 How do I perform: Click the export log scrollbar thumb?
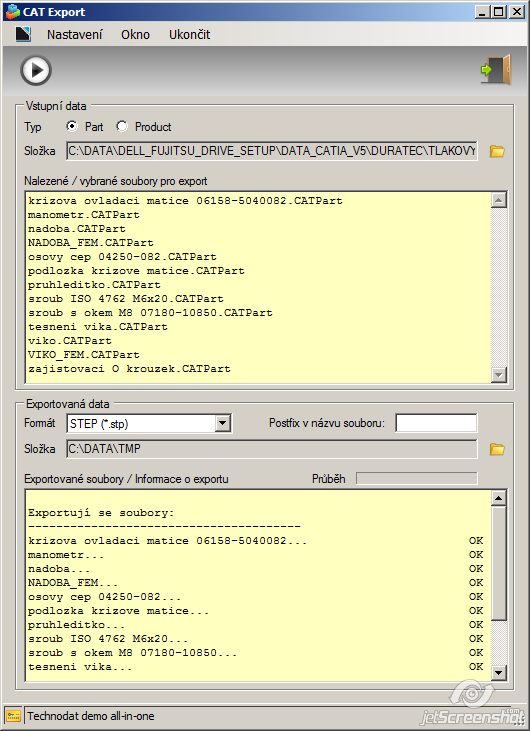click(x=499, y=563)
